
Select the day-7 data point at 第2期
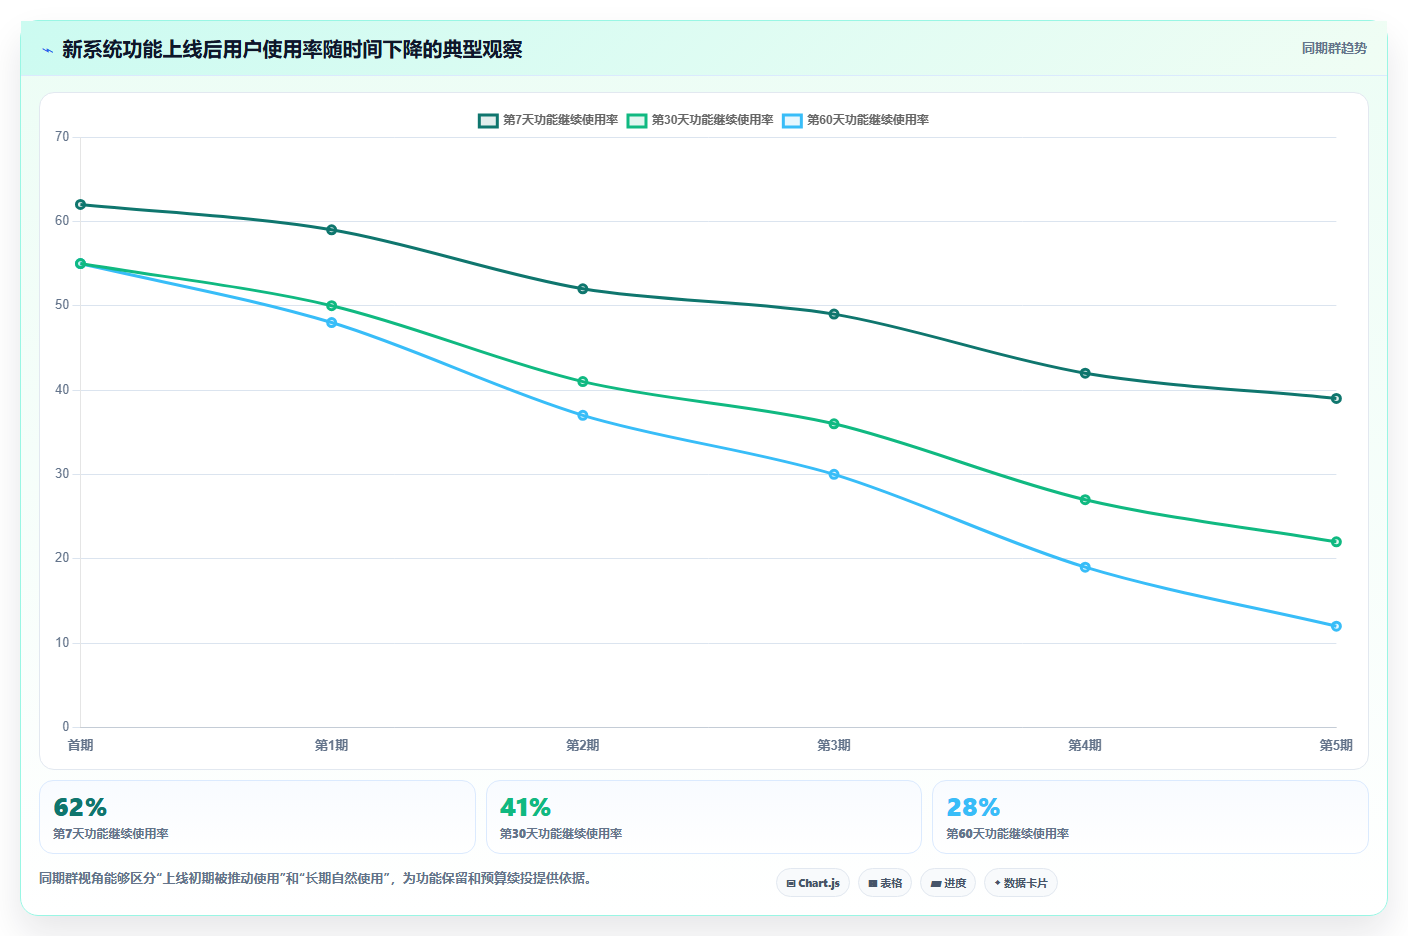click(583, 289)
